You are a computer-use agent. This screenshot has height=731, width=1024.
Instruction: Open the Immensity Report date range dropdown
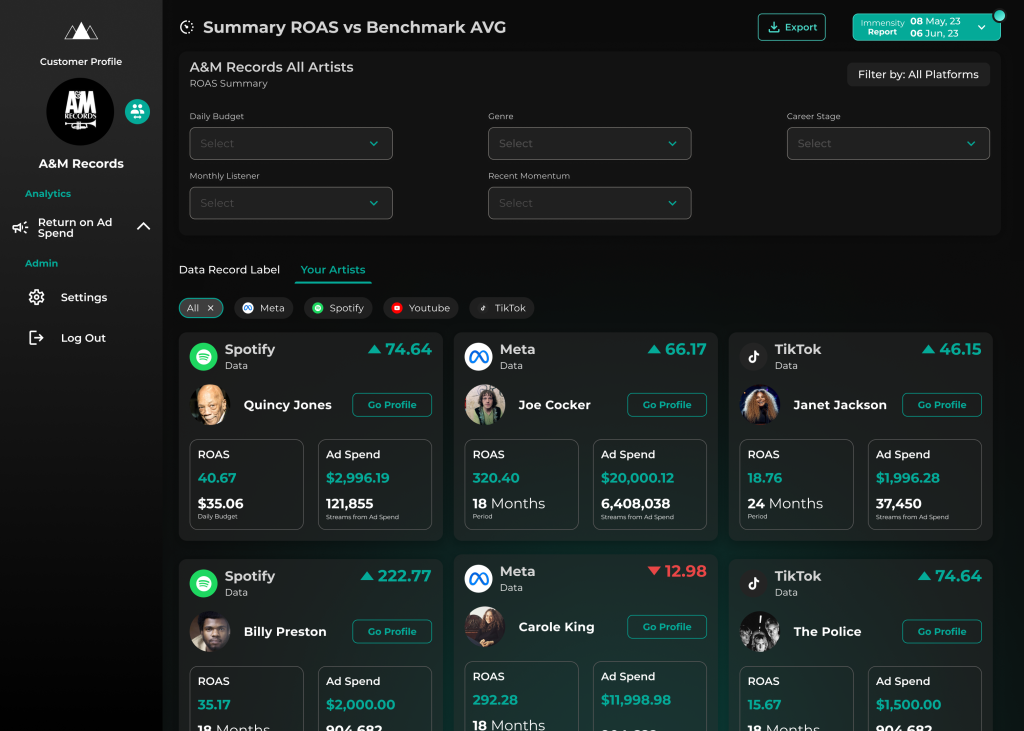click(926, 27)
